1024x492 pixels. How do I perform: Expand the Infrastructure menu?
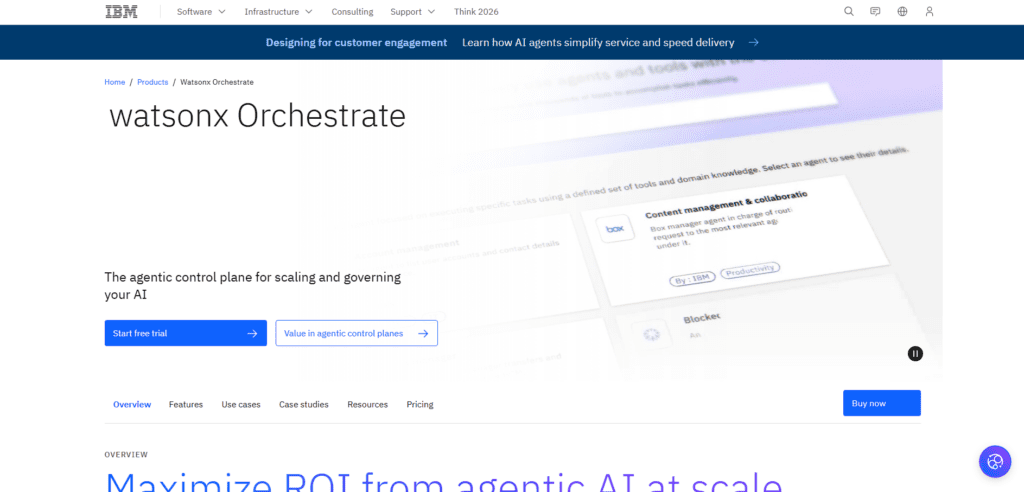(278, 12)
